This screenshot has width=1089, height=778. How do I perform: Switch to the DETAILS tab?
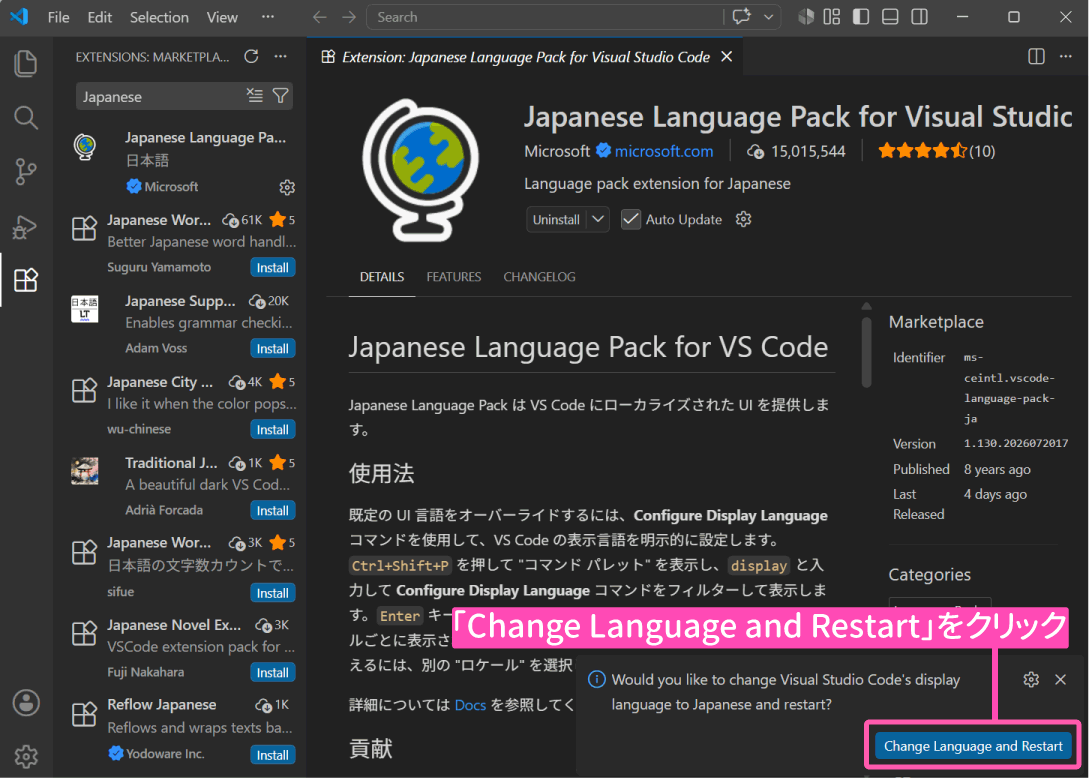coord(382,277)
